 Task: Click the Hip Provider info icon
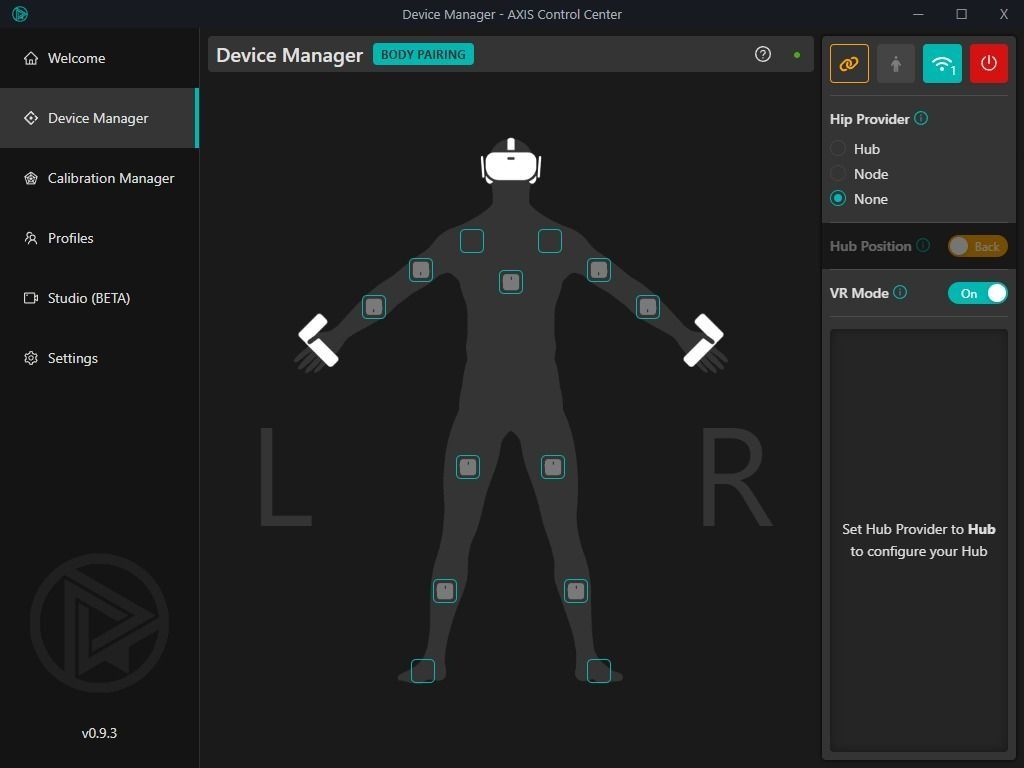coord(921,118)
